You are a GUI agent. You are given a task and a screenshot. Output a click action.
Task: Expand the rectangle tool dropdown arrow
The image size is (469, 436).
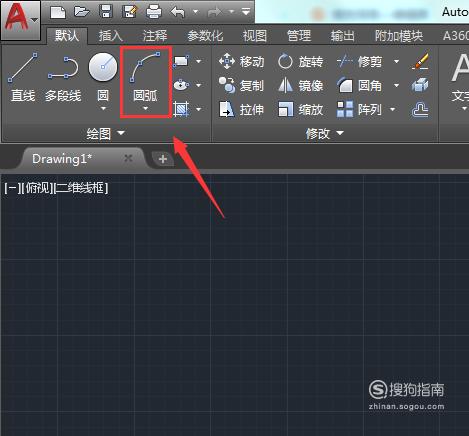[199, 61]
